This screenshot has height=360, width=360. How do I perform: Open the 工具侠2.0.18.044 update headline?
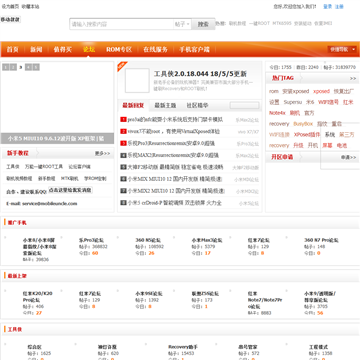point(200,74)
